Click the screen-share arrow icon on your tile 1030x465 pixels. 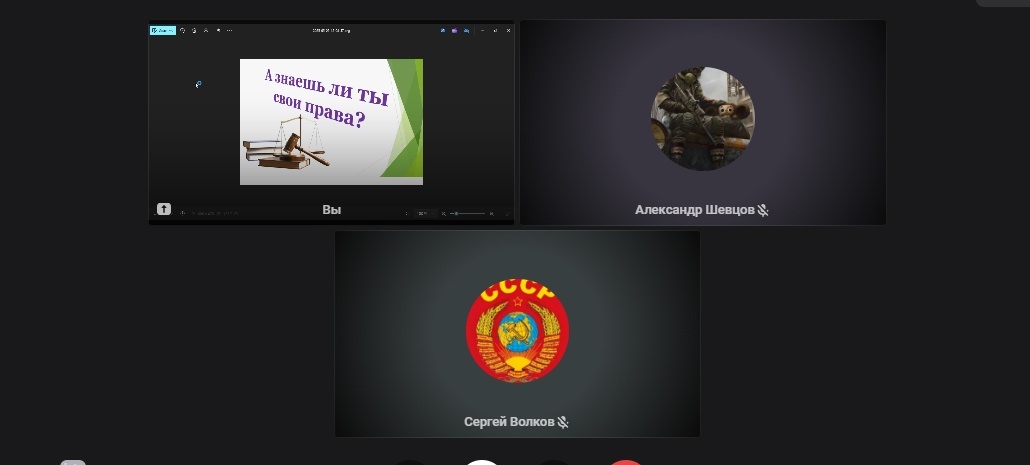[164, 209]
